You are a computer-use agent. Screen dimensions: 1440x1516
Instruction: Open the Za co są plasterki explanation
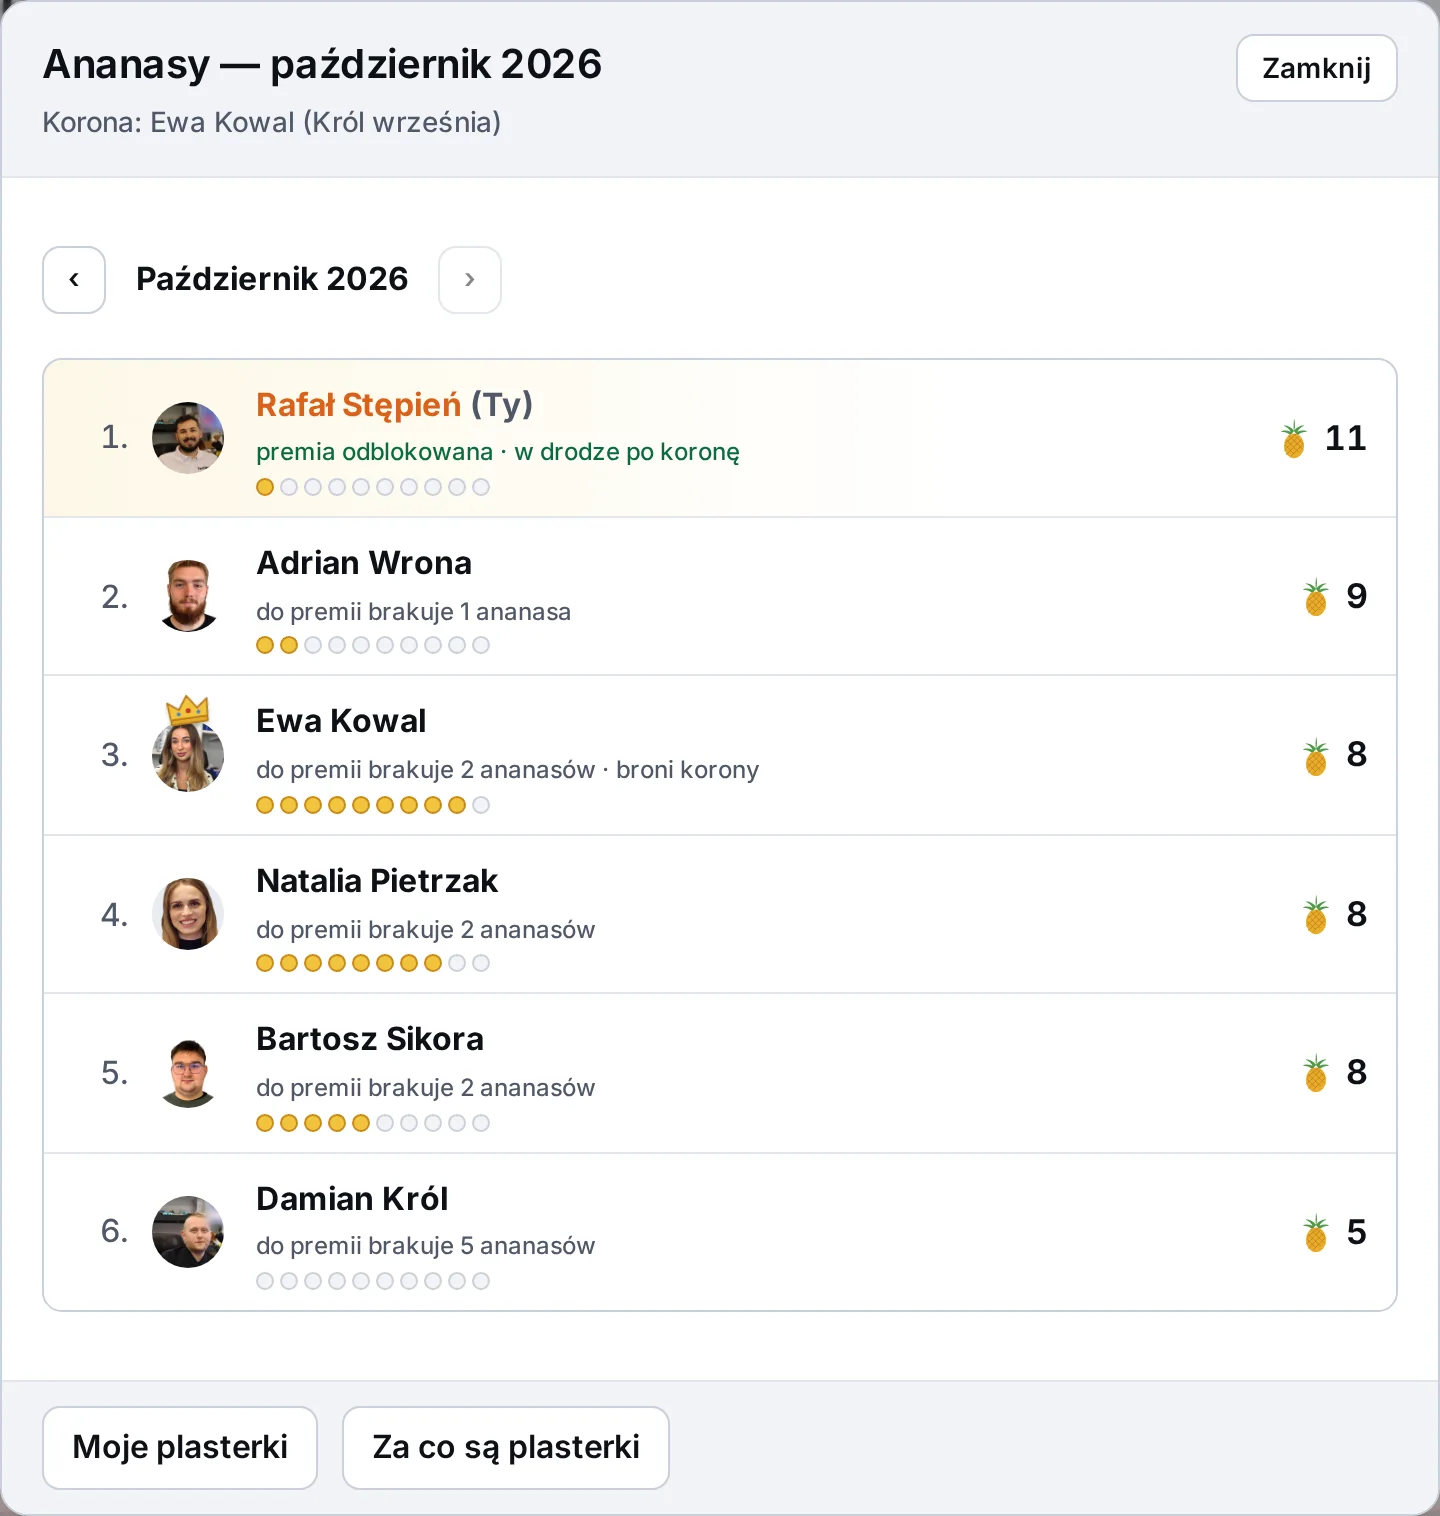point(506,1447)
